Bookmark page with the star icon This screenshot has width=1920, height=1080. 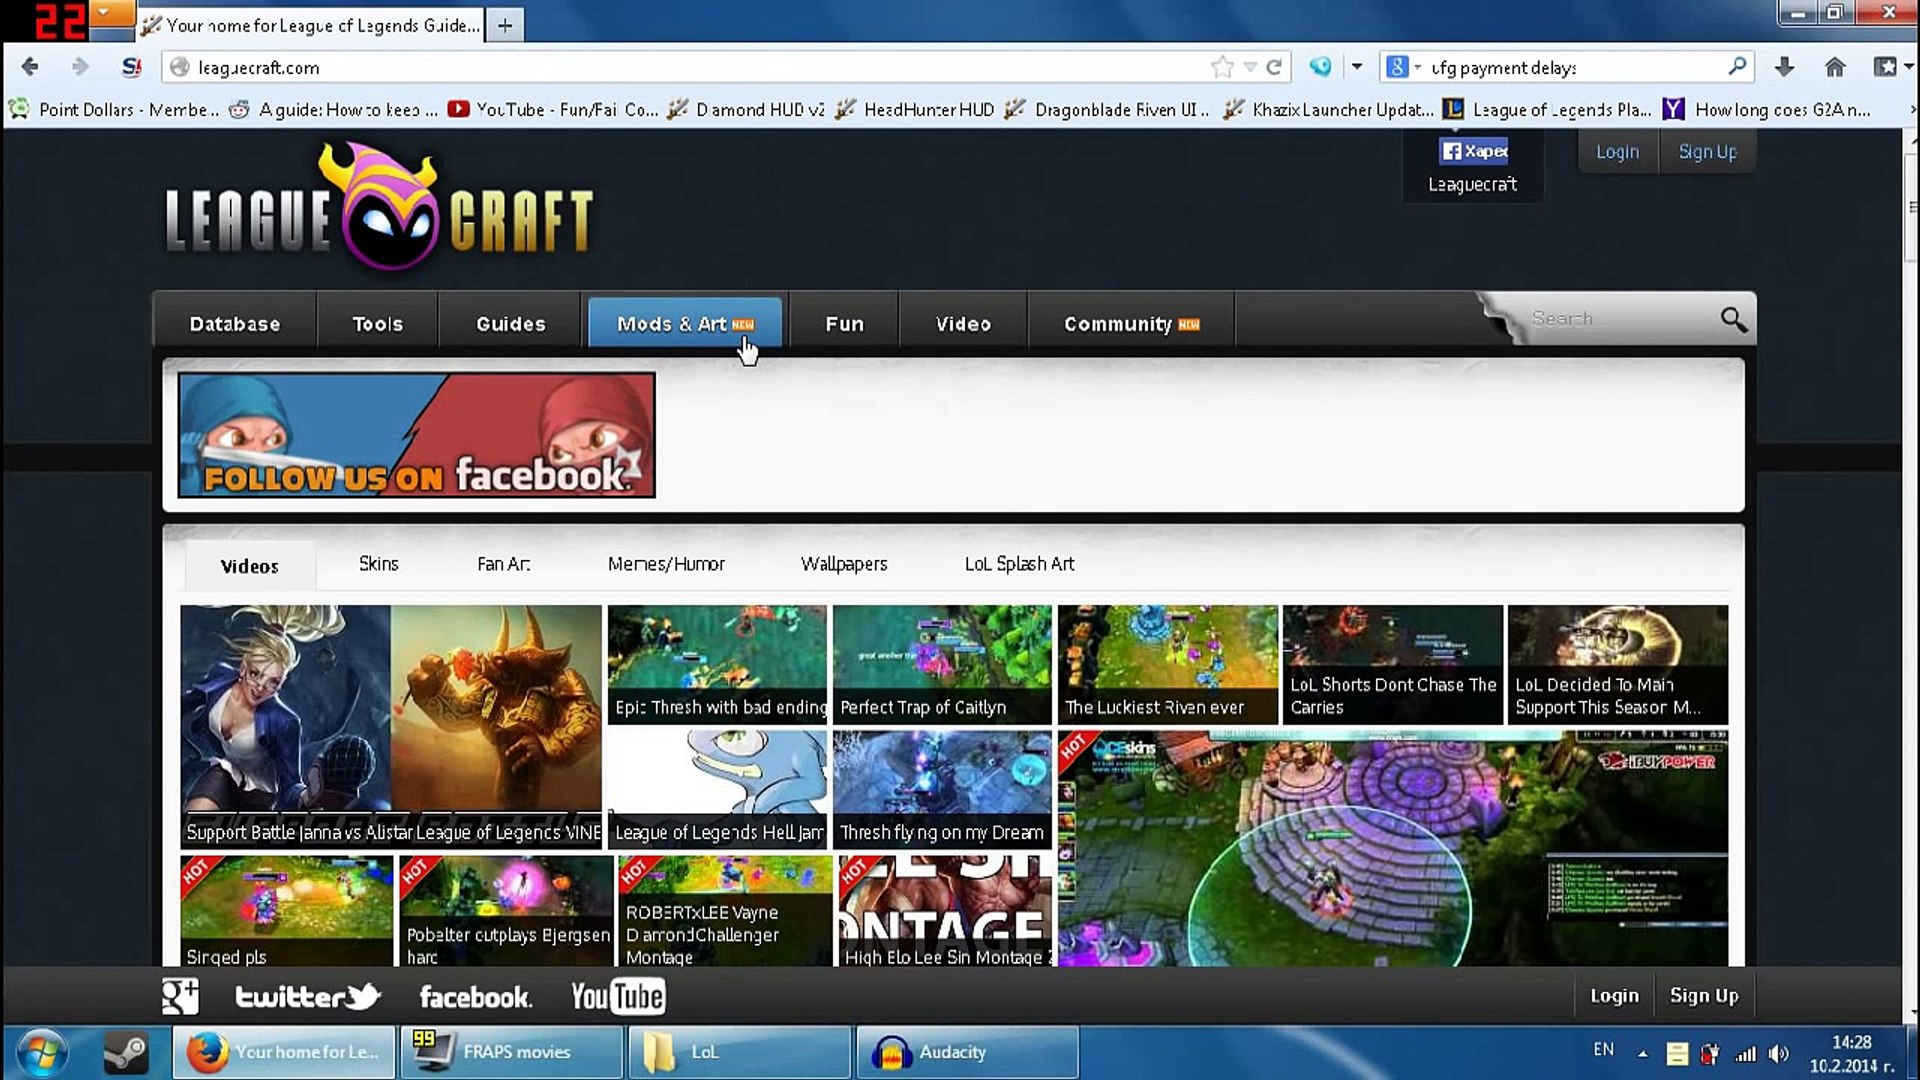(1221, 67)
